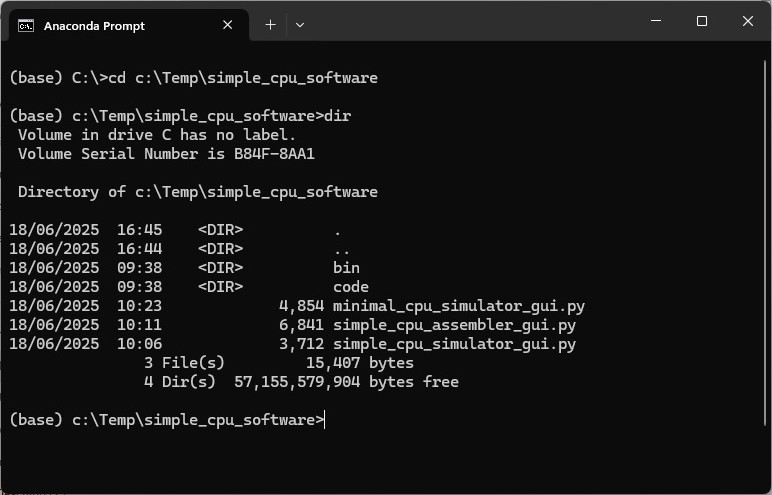Image resolution: width=772 pixels, height=495 pixels.
Task: Click the 15,407 bytes file total
Action: tap(359, 363)
